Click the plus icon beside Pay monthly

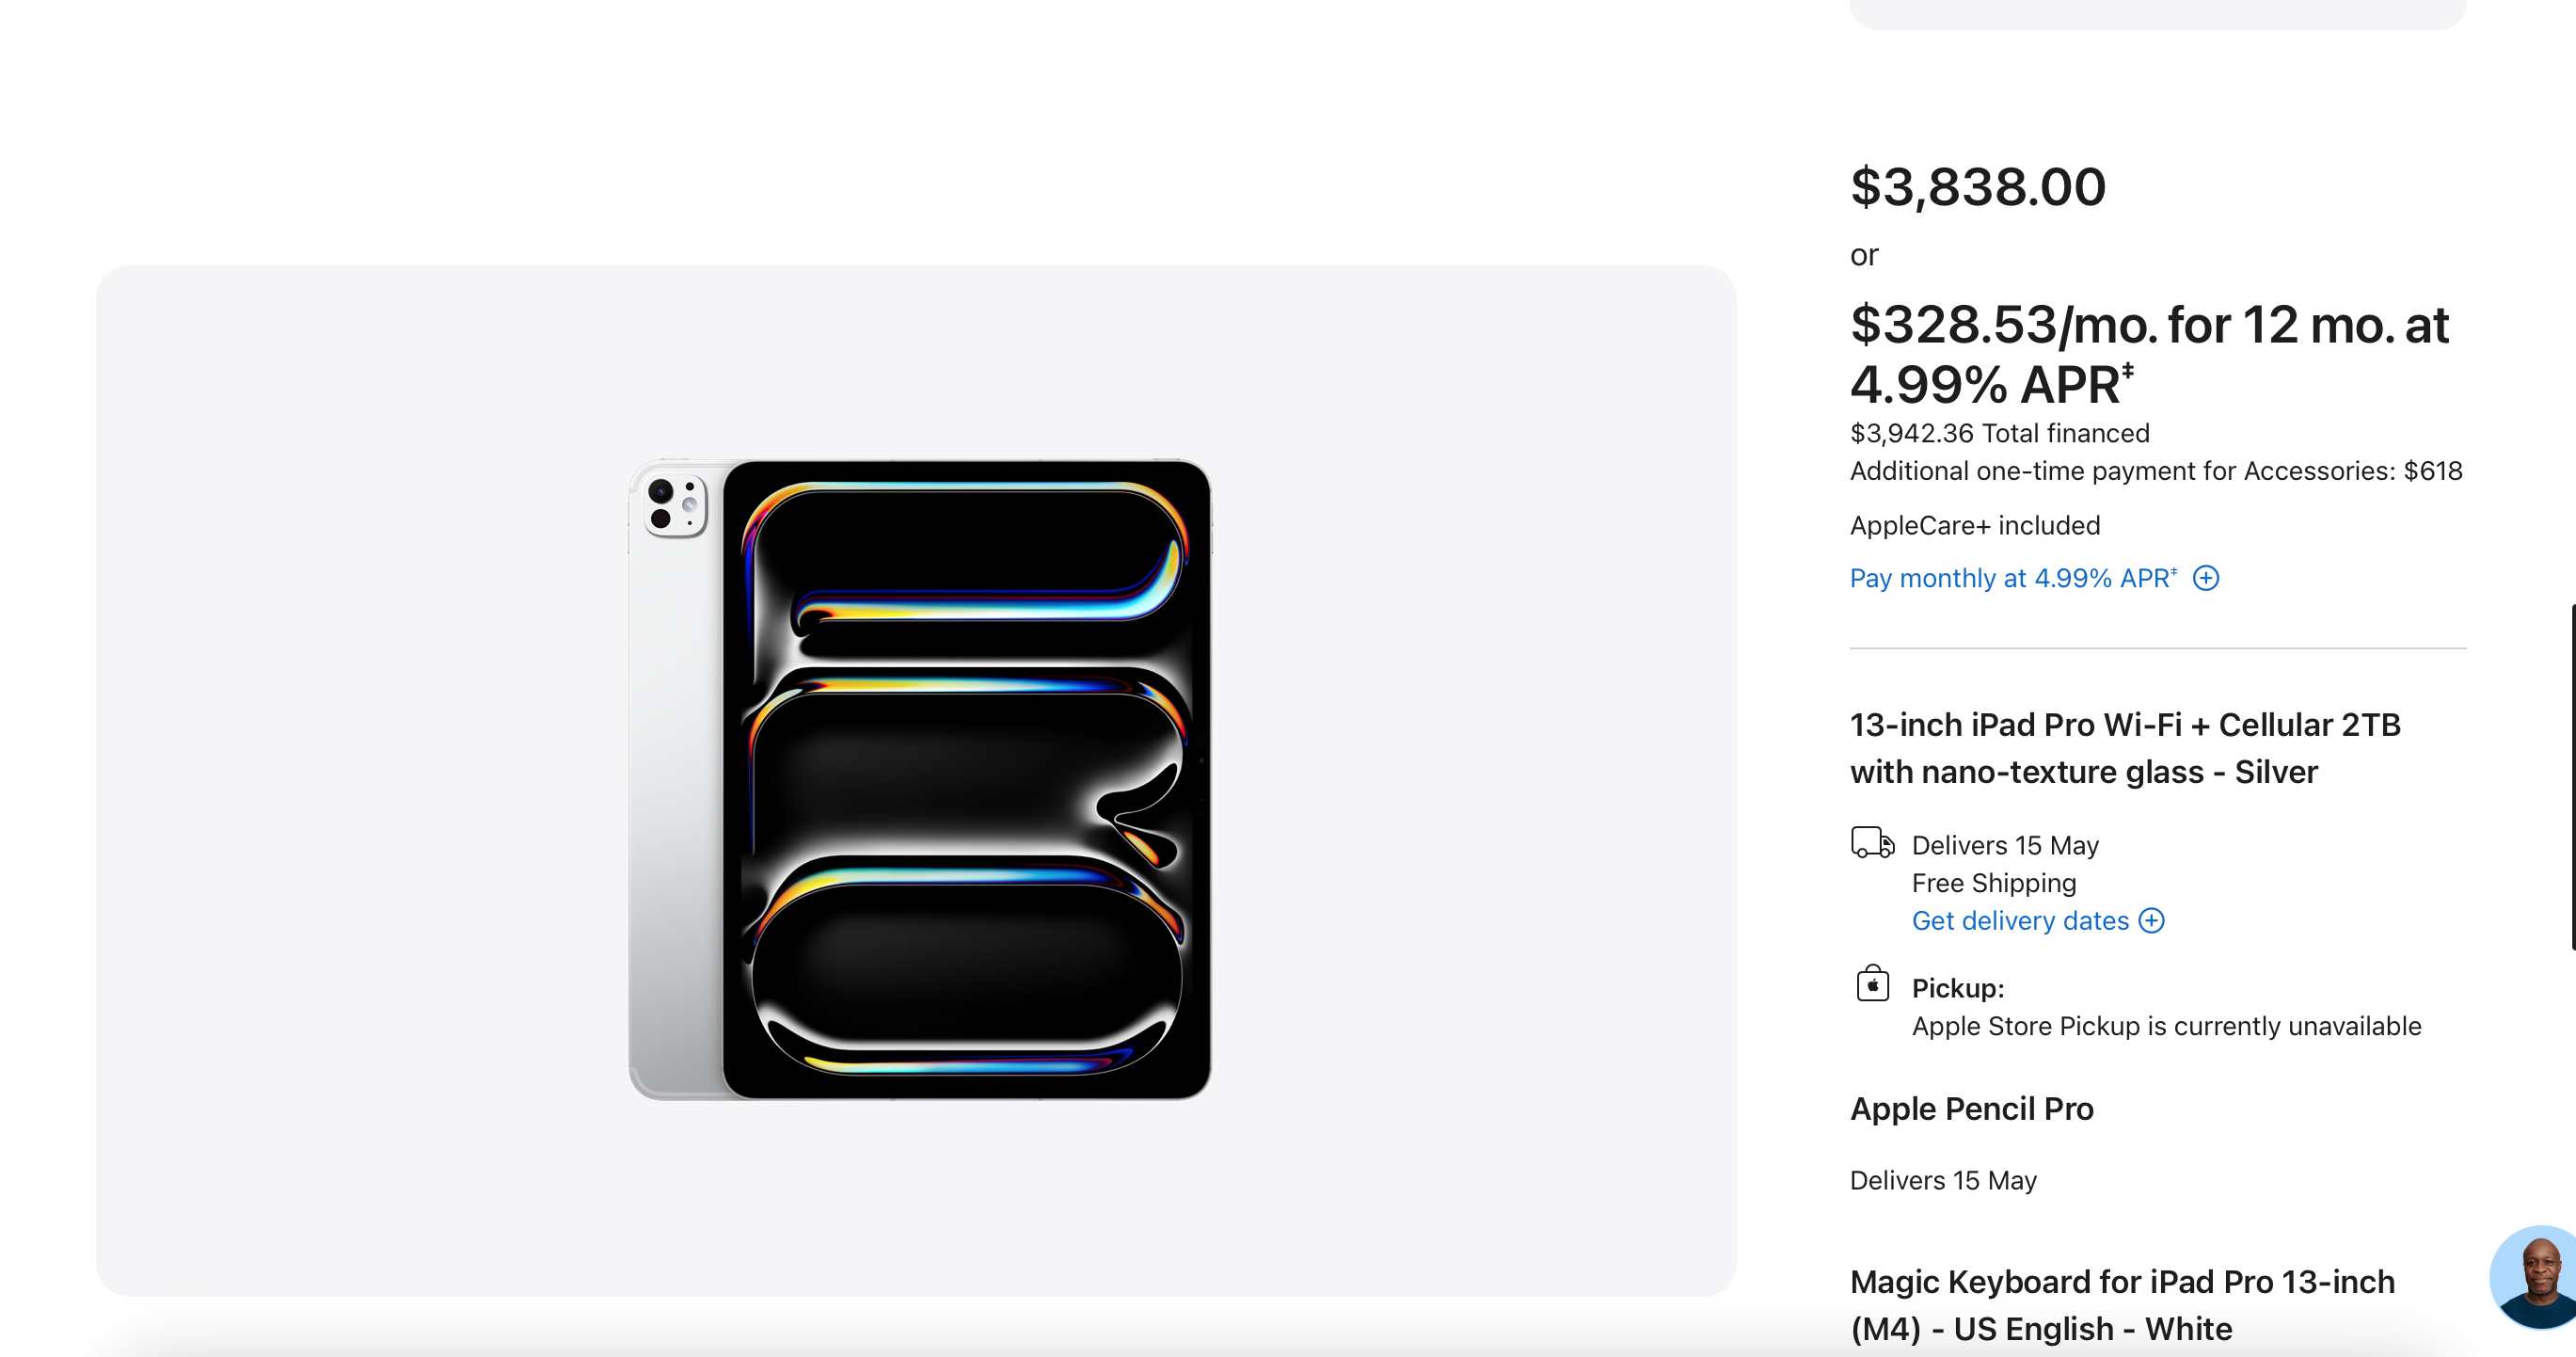point(2205,578)
